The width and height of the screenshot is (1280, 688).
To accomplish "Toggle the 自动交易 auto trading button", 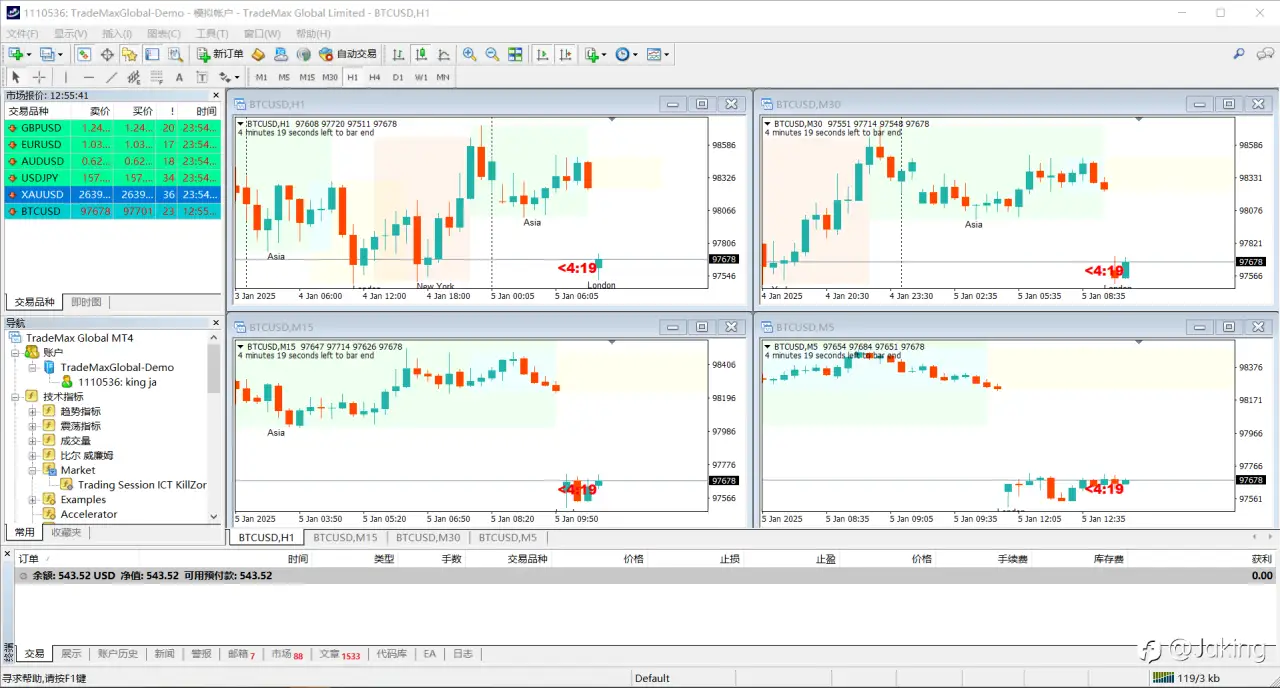I will 348,54.
